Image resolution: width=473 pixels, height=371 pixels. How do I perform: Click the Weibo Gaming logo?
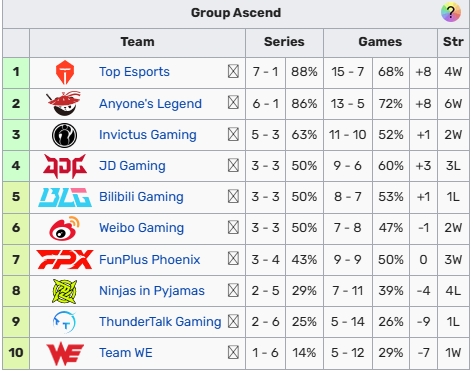point(64,228)
